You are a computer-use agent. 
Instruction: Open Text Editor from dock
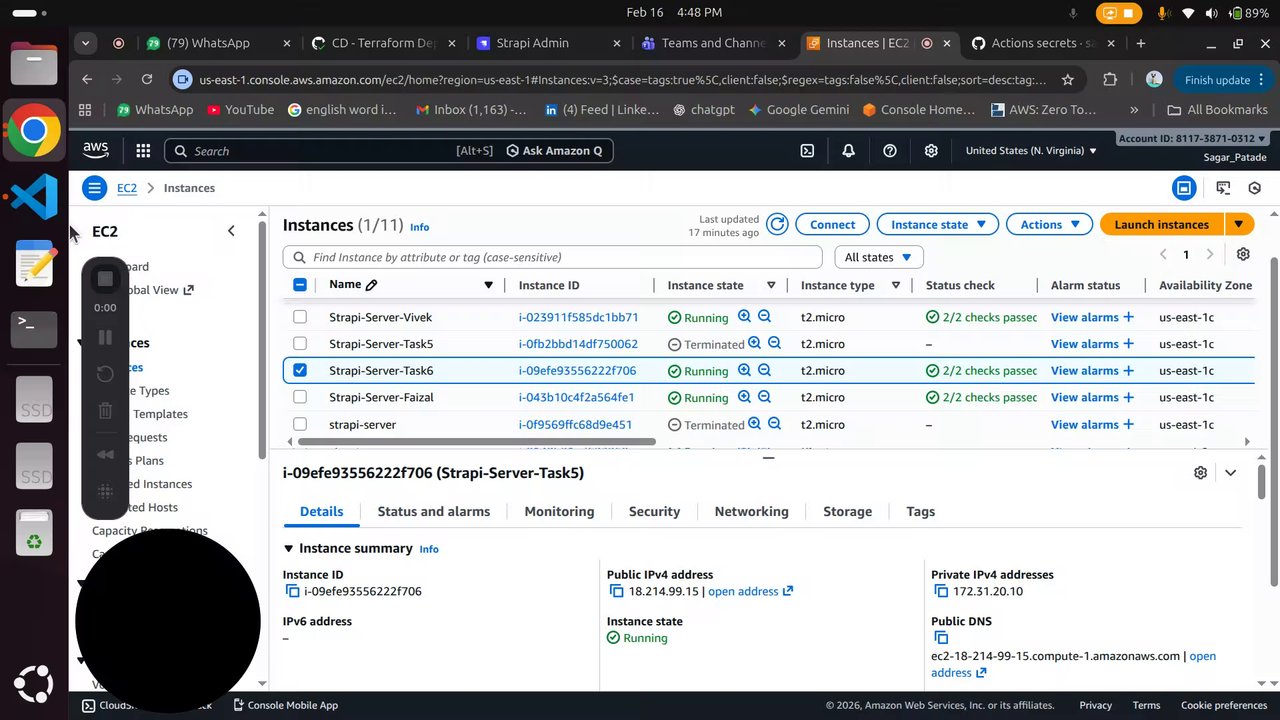(x=34, y=262)
